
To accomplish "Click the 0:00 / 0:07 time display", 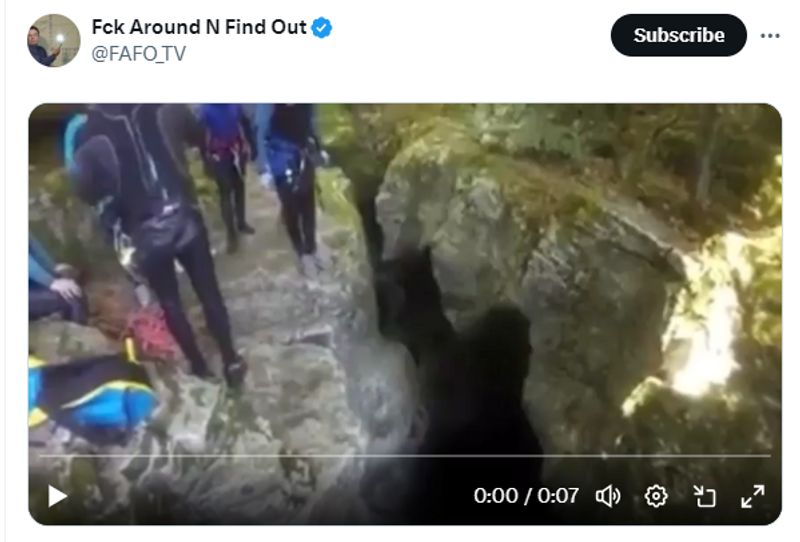I will (x=526, y=496).
